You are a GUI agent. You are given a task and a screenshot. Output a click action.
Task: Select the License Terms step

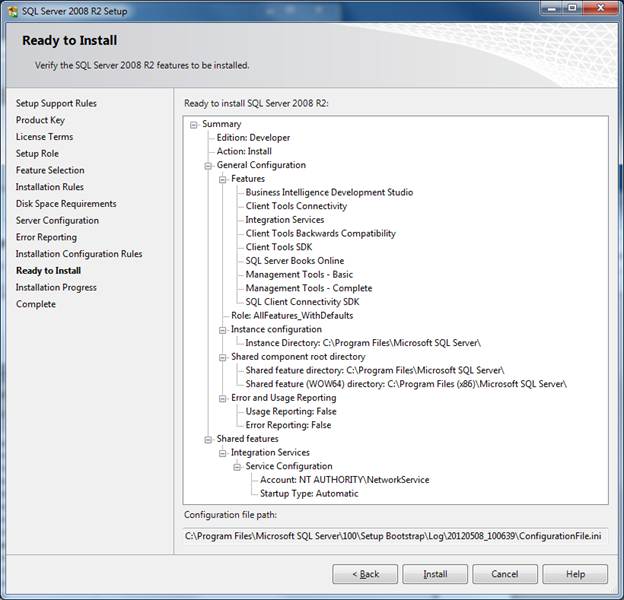(45, 137)
